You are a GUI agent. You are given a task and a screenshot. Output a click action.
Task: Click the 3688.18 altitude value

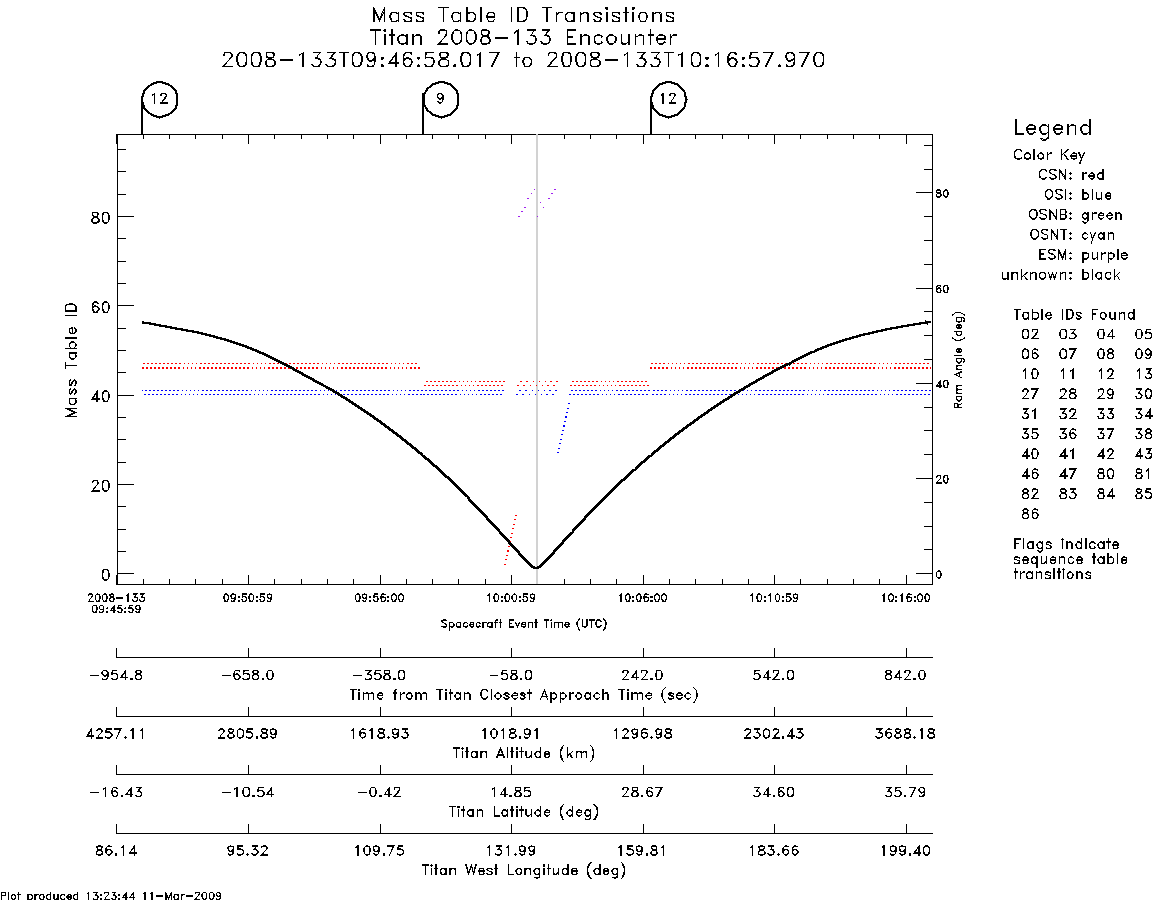[905, 734]
